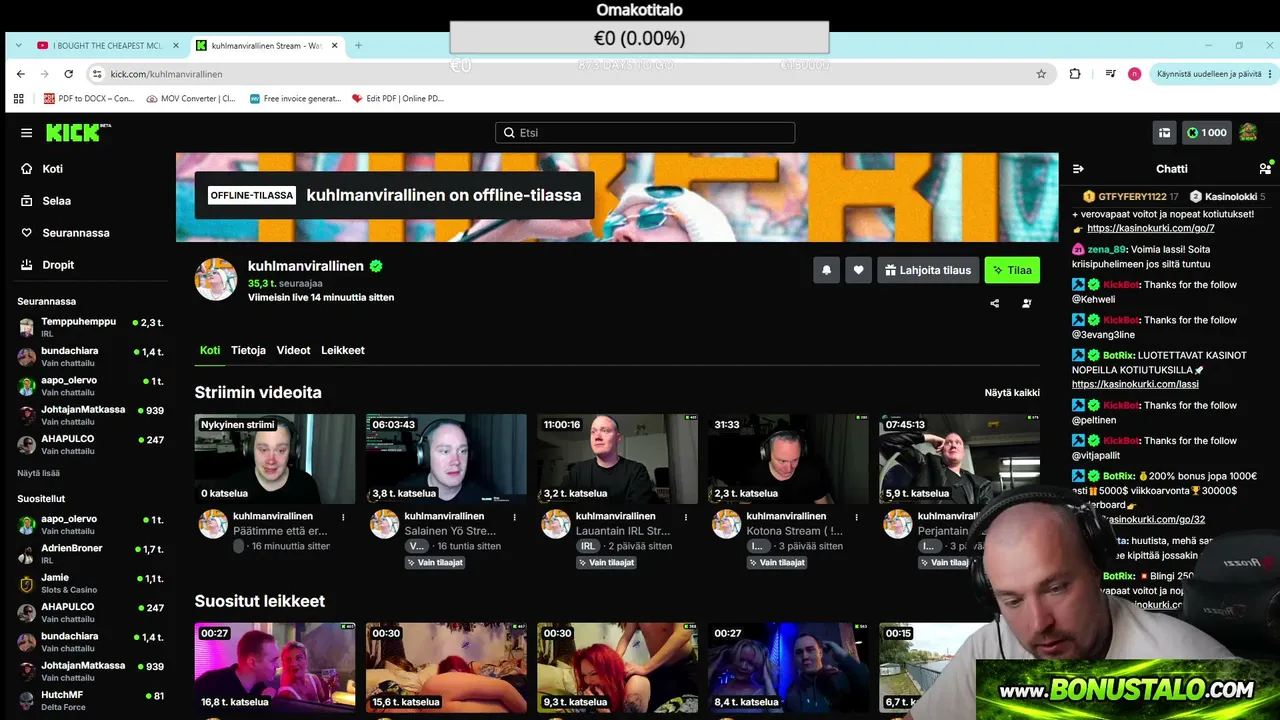Click GTFYFERY1122 top gifter in chat

pyautogui.click(x=1132, y=197)
